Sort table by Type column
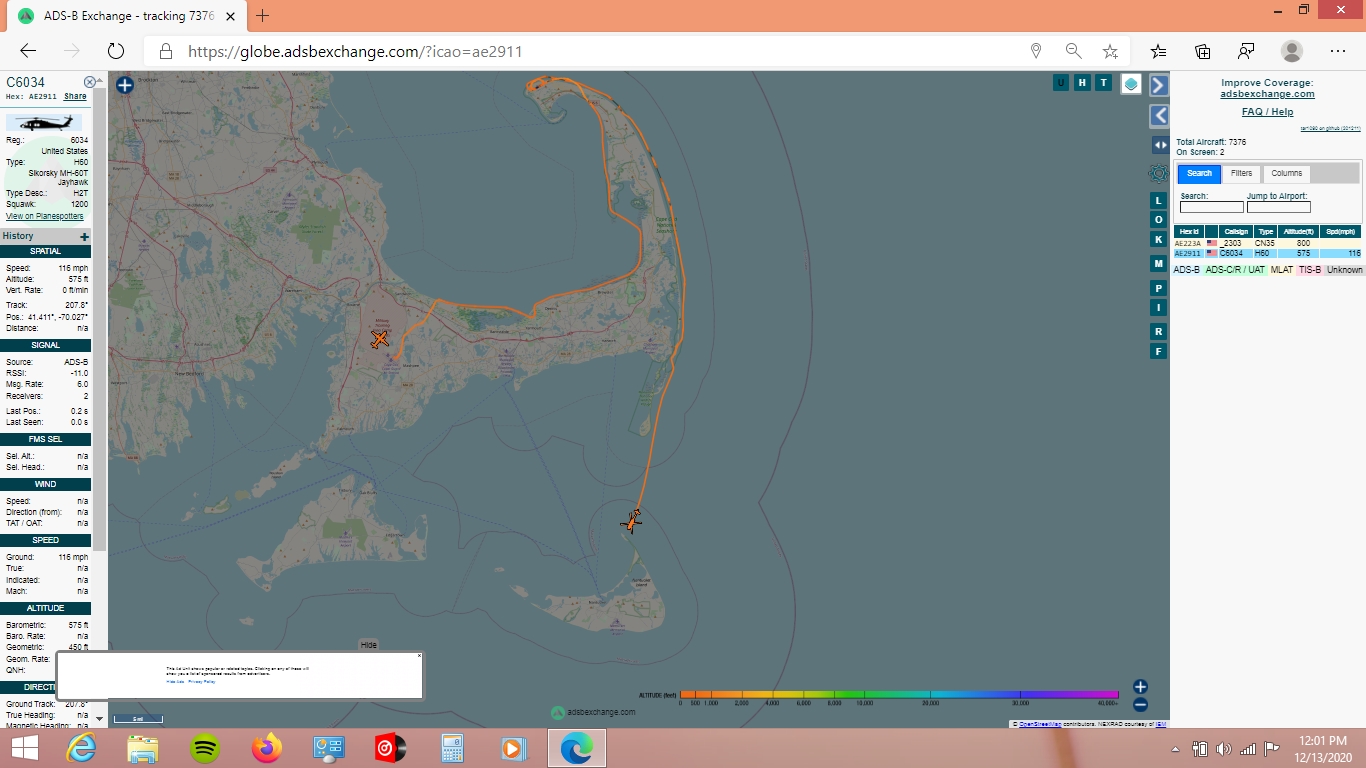The height and width of the screenshot is (768, 1366). pos(1265,231)
